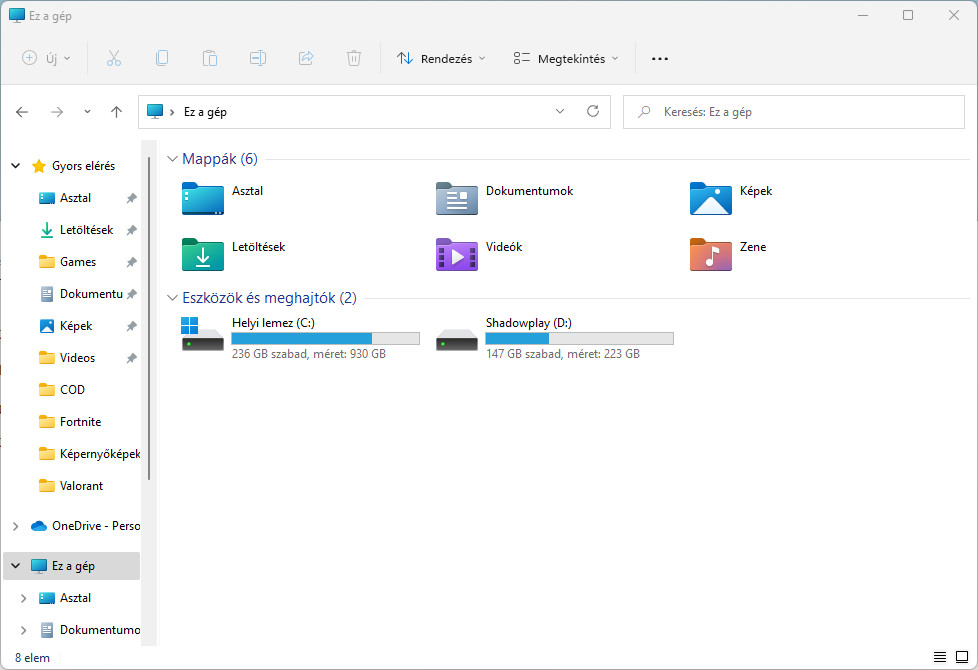Click the Share icon in toolbar
Image resolution: width=978 pixels, height=670 pixels.
[x=306, y=58]
